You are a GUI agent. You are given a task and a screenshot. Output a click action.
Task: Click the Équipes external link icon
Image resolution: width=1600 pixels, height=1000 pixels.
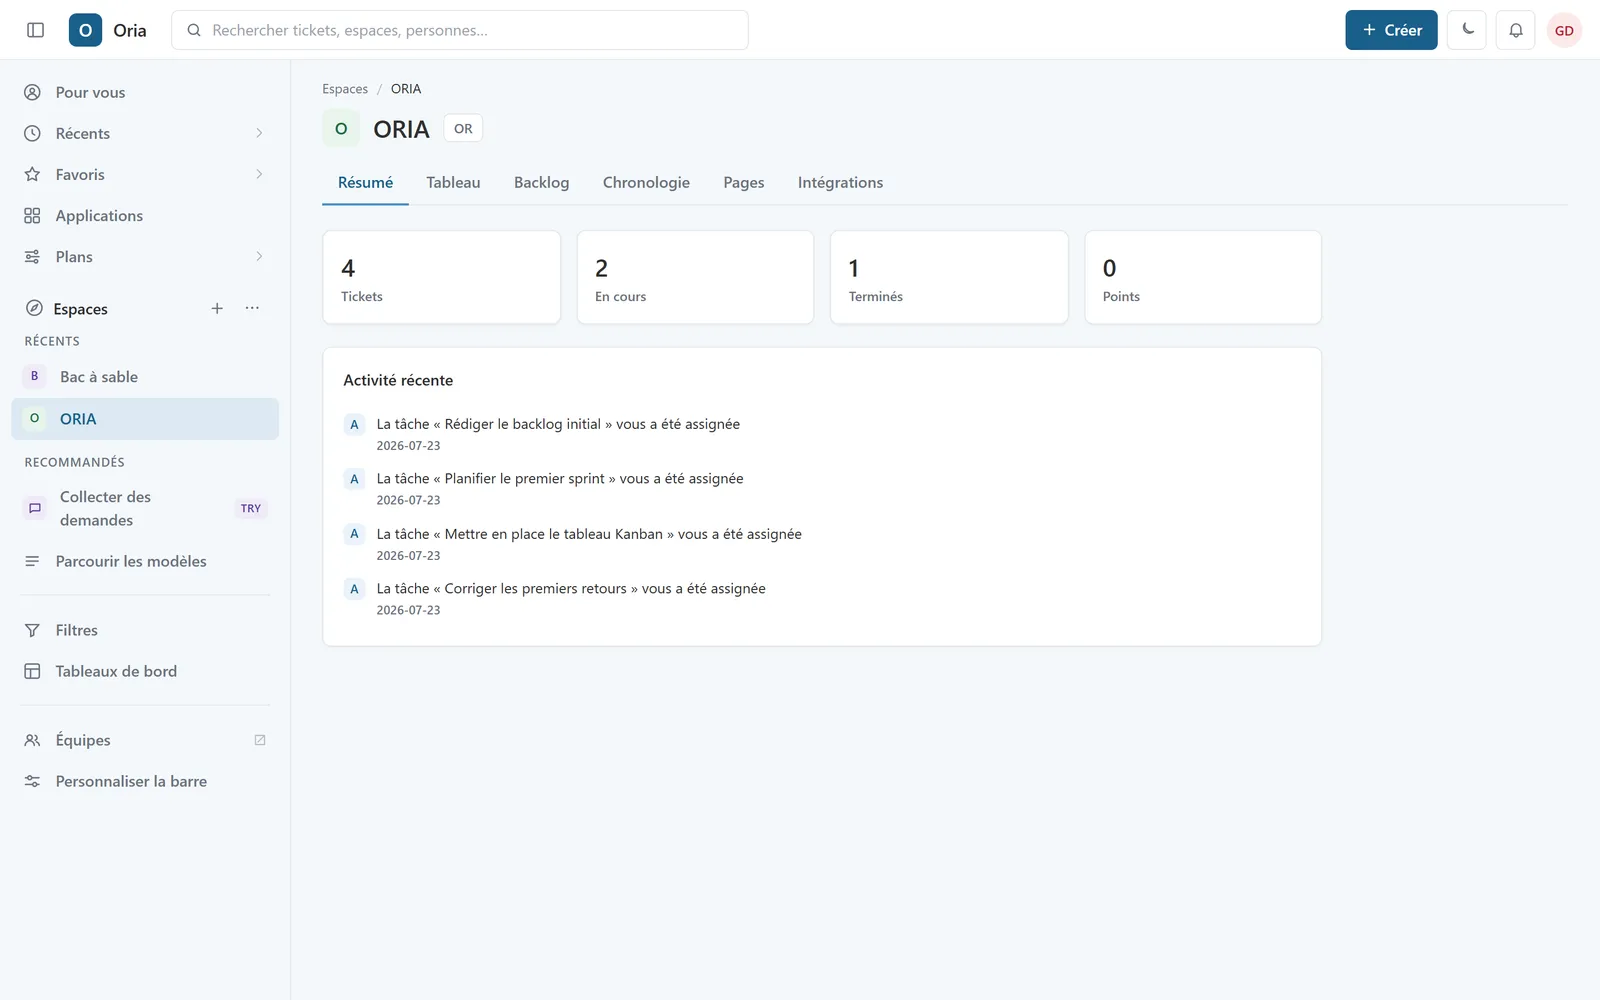click(260, 740)
